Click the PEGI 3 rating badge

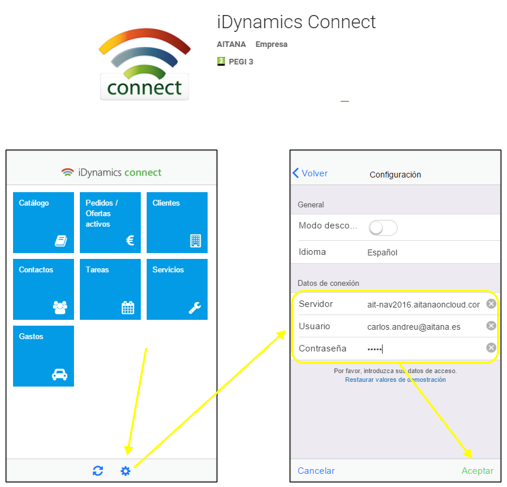(235, 62)
